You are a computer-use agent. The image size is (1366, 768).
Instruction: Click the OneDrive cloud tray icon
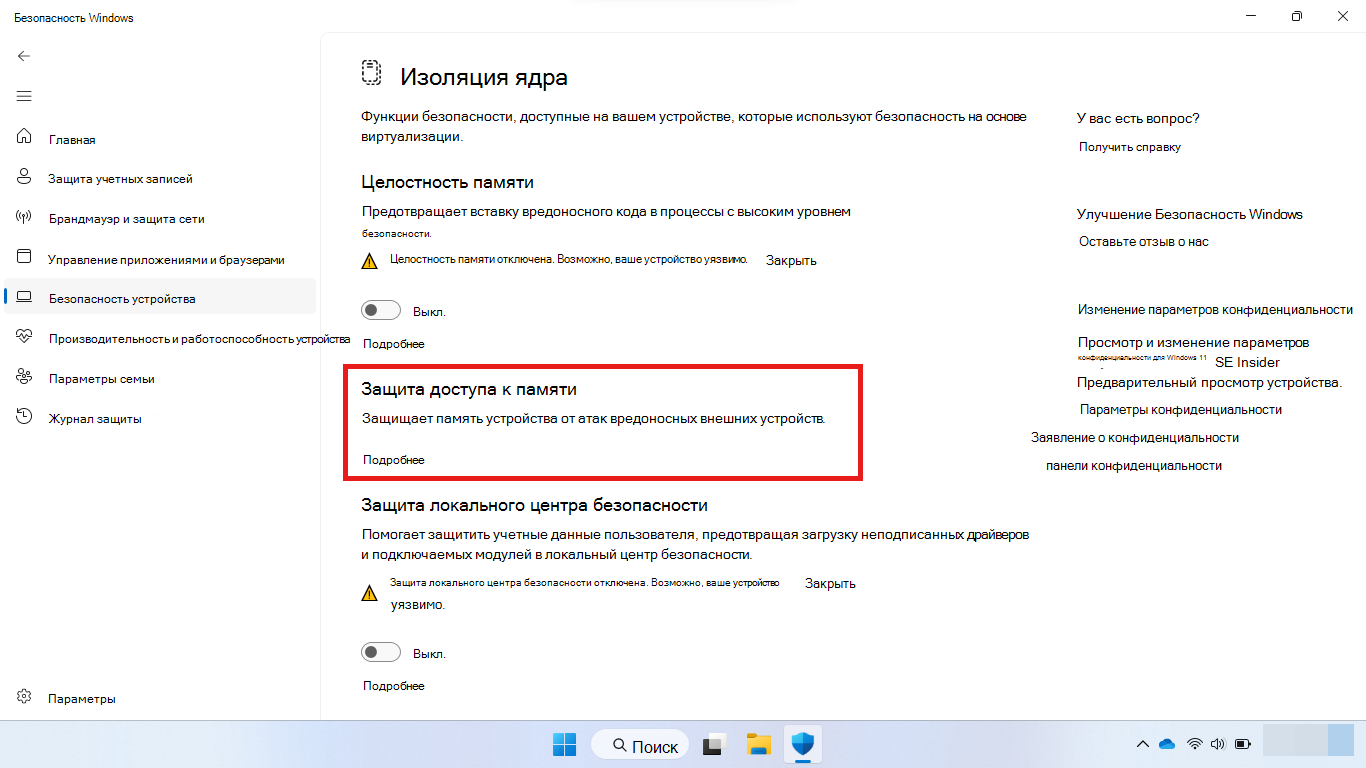click(1167, 744)
